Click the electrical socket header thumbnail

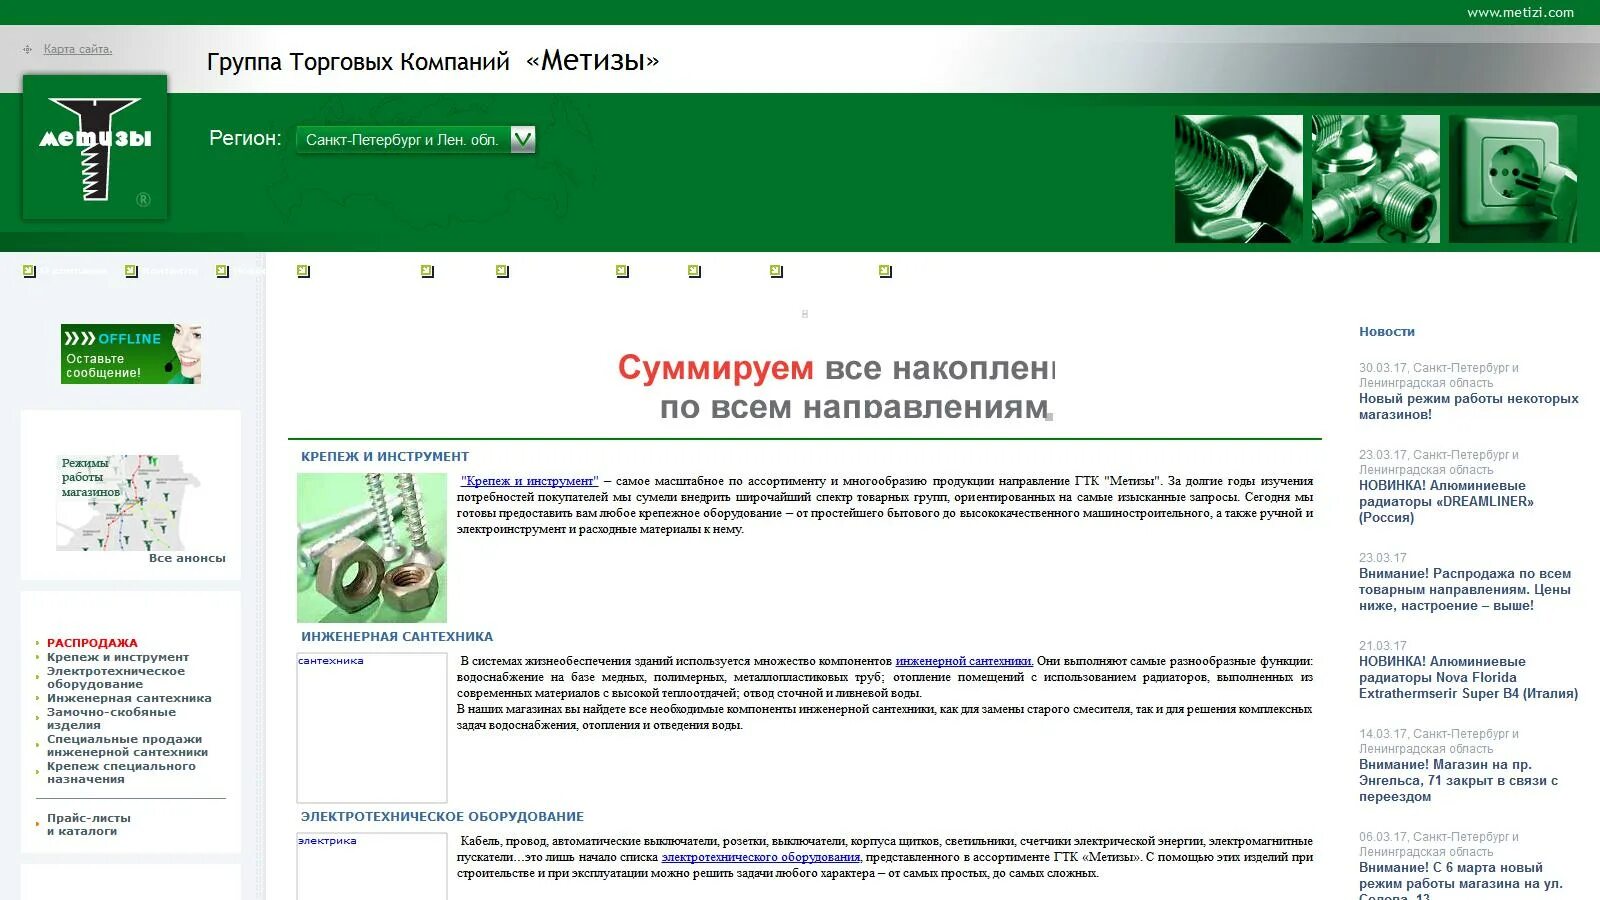coord(1513,179)
